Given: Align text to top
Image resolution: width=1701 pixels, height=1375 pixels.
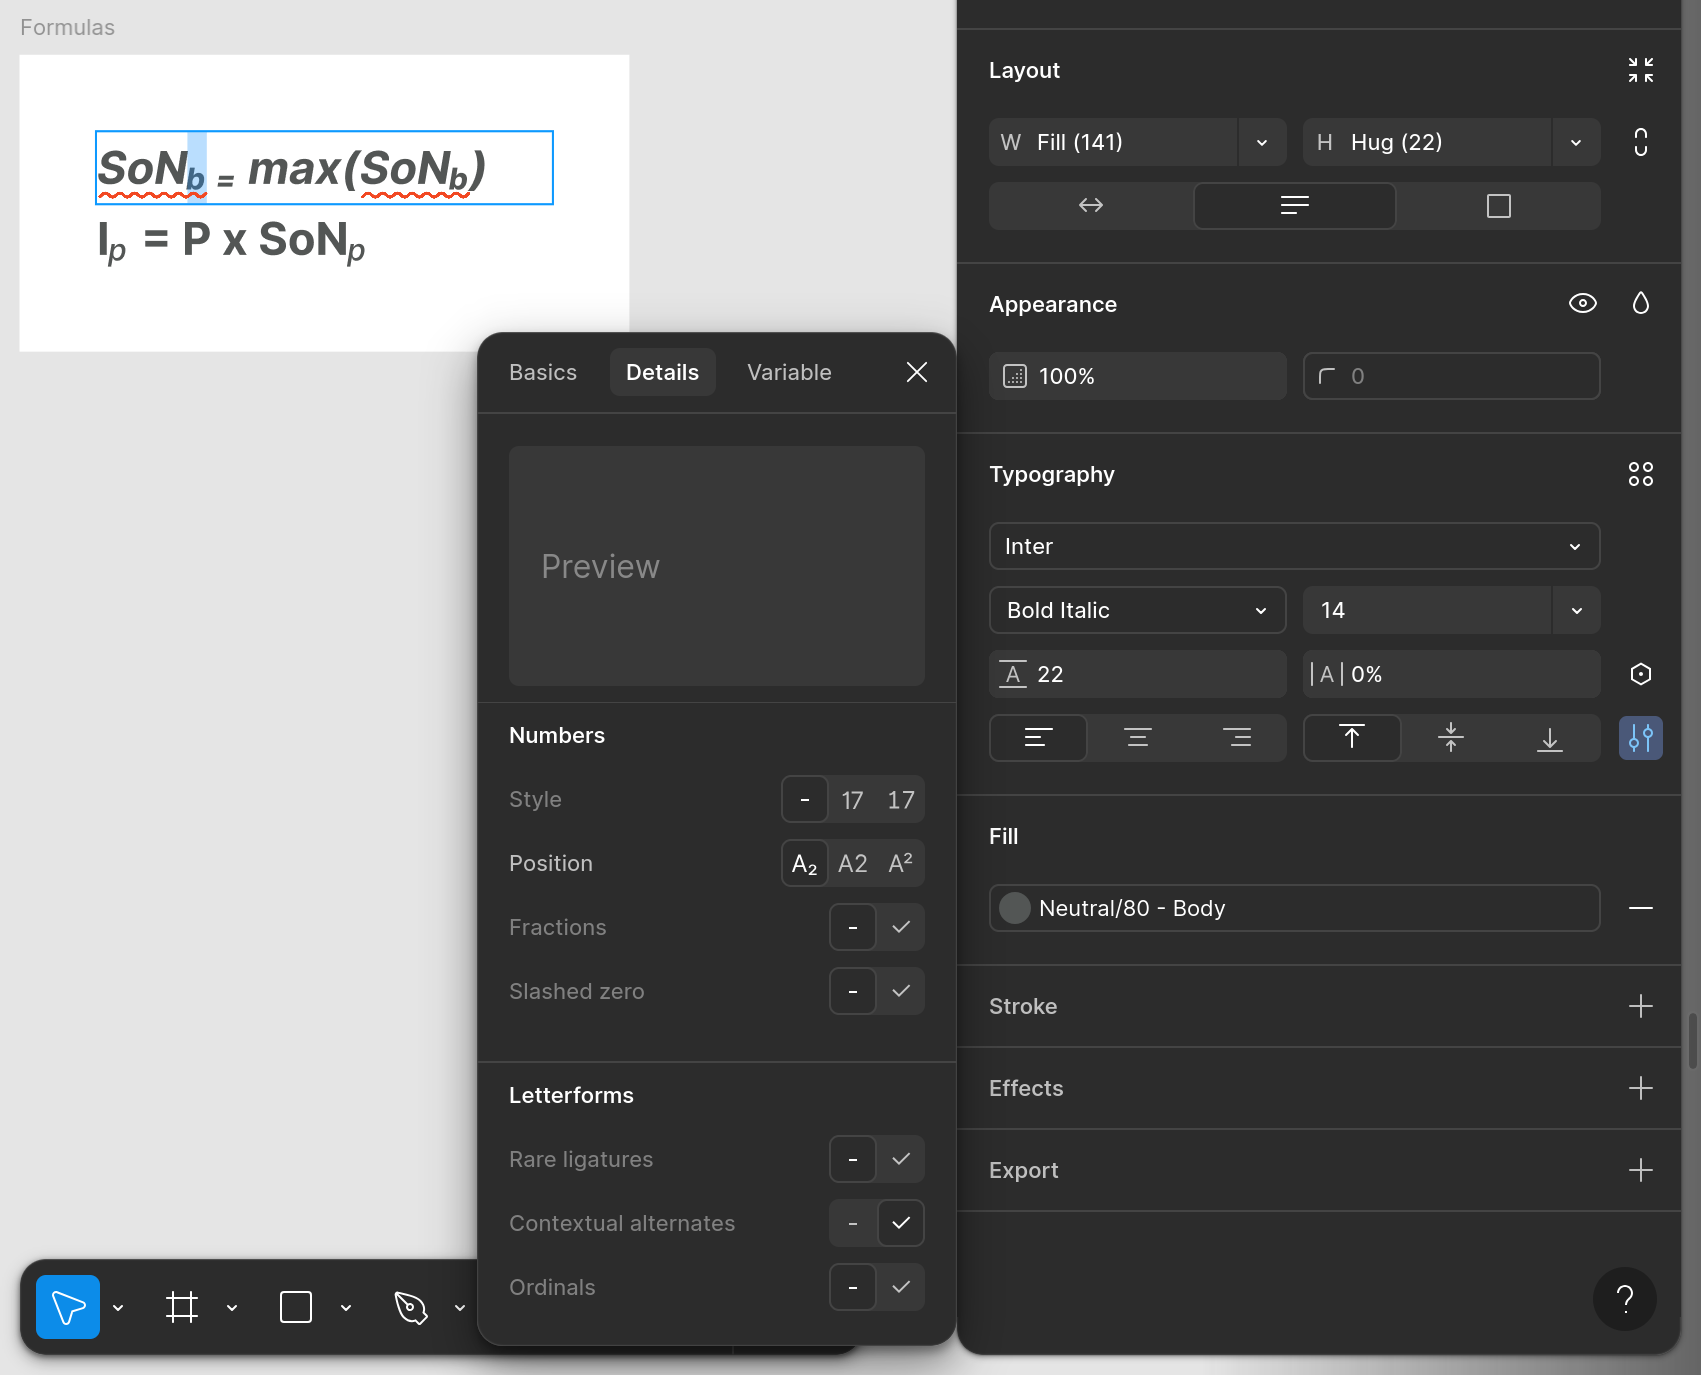Looking at the screenshot, I should [1352, 738].
